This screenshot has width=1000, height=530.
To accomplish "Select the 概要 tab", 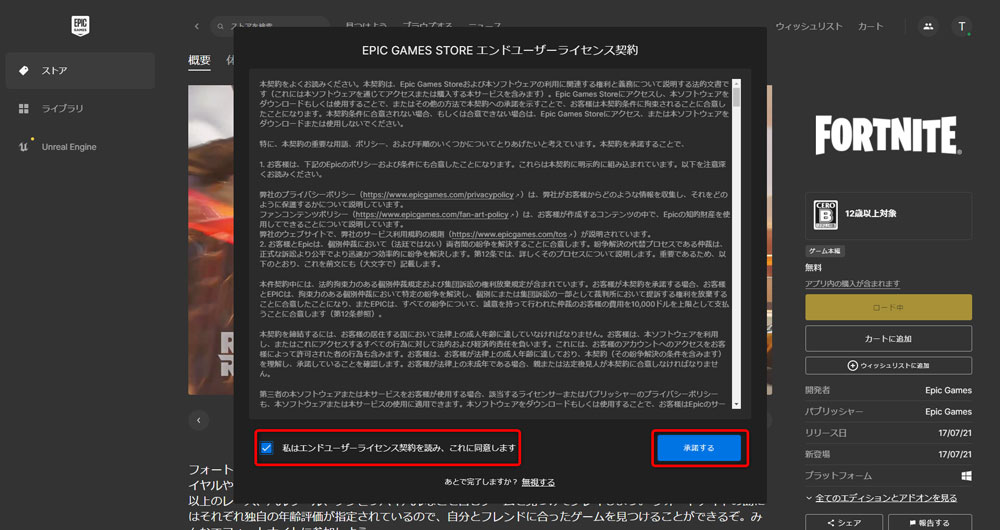I will tap(199, 60).
